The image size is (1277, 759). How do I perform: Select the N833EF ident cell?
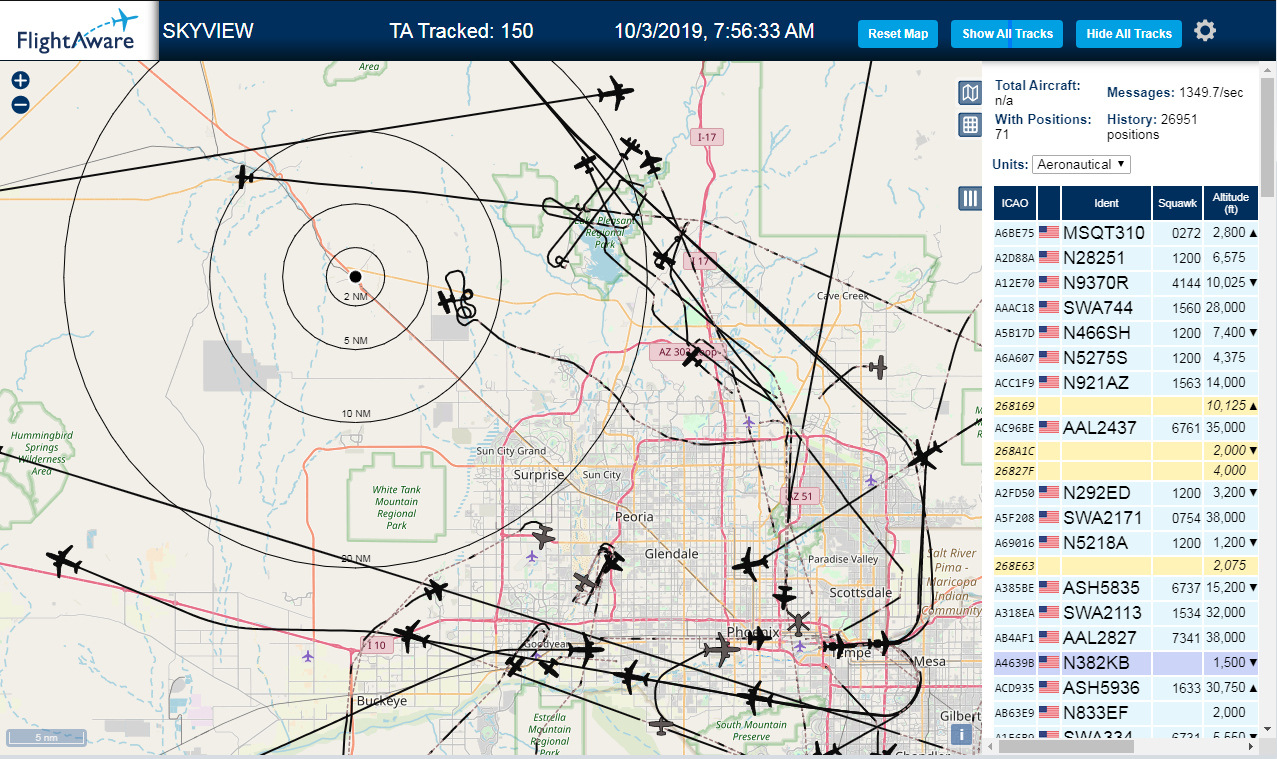tap(1106, 712)
